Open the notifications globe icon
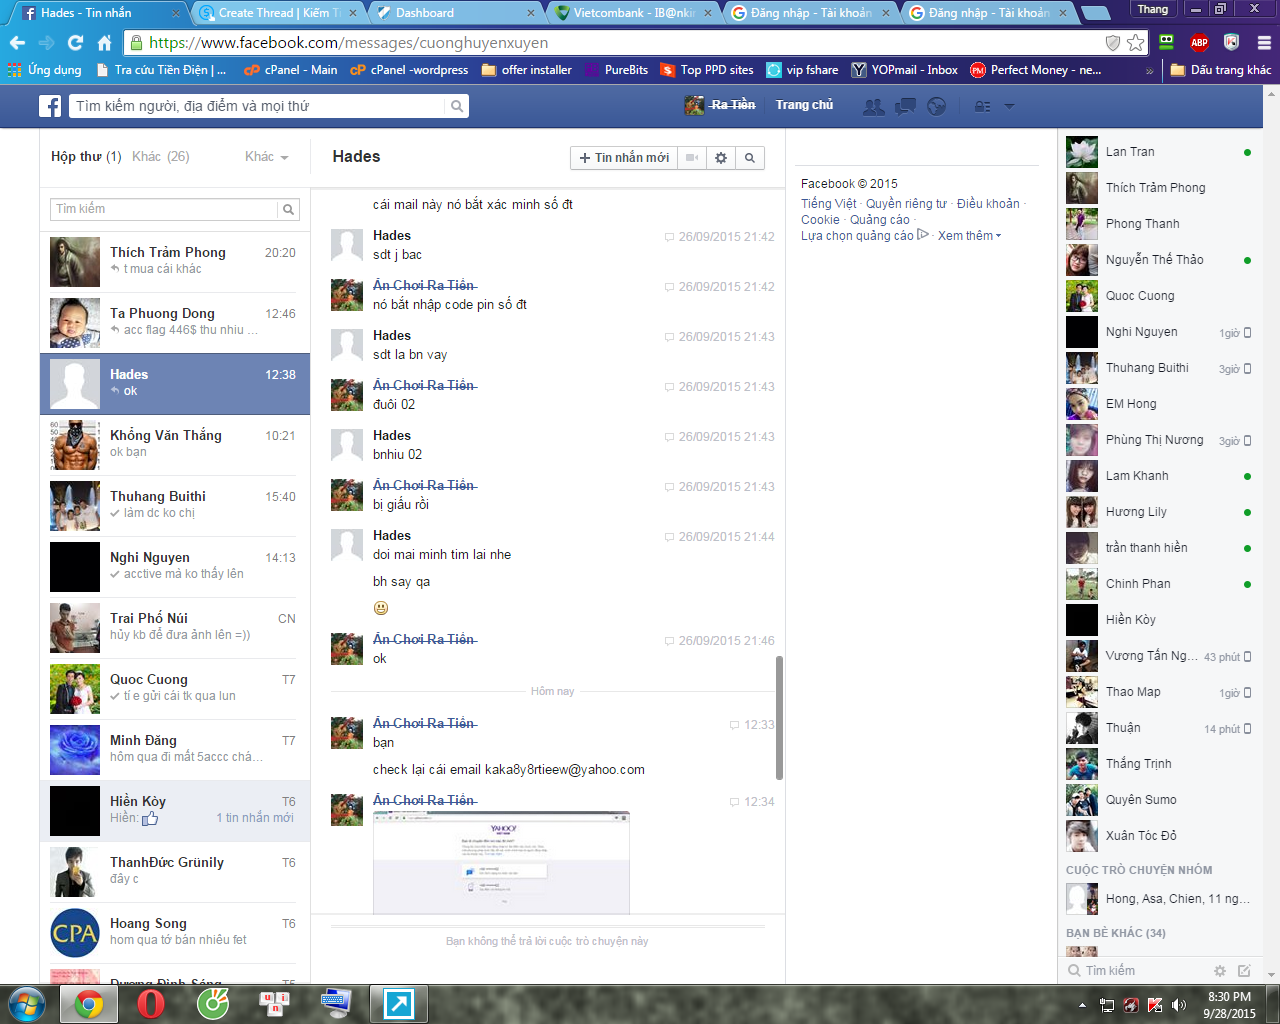Image resolution: width=1280 pixels, height=1024 pixels. 936,106
